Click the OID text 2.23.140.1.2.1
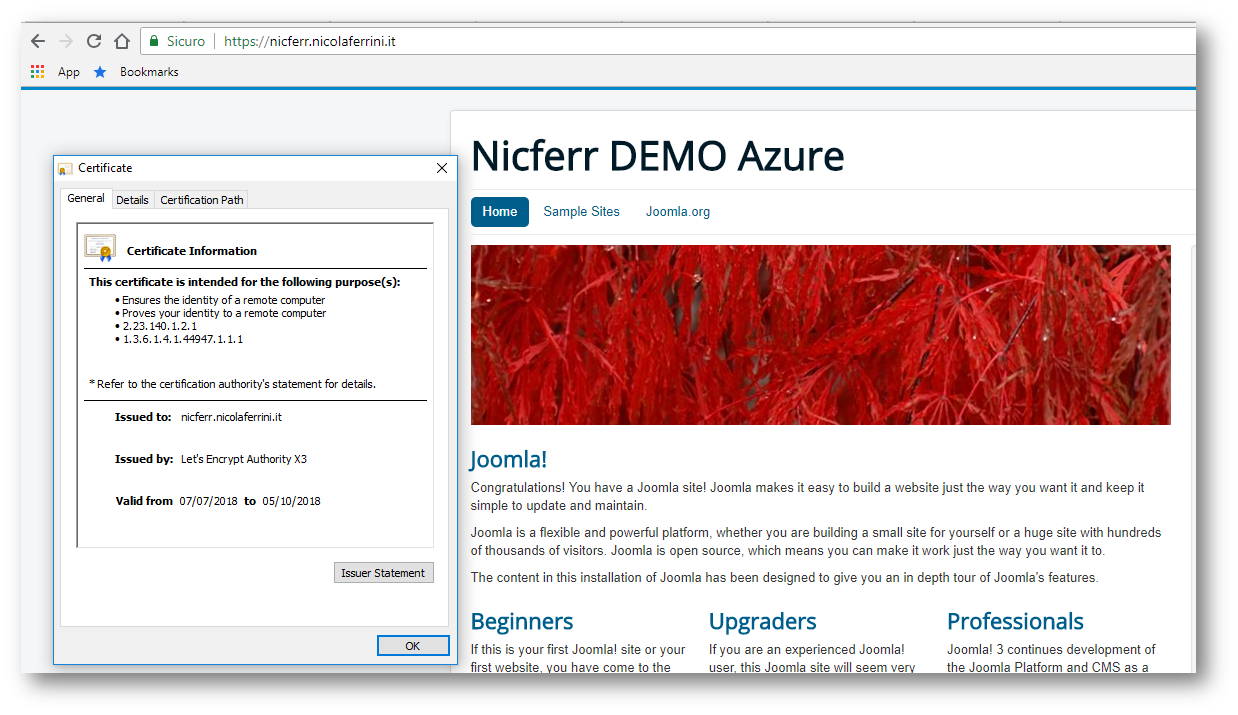 160,326
